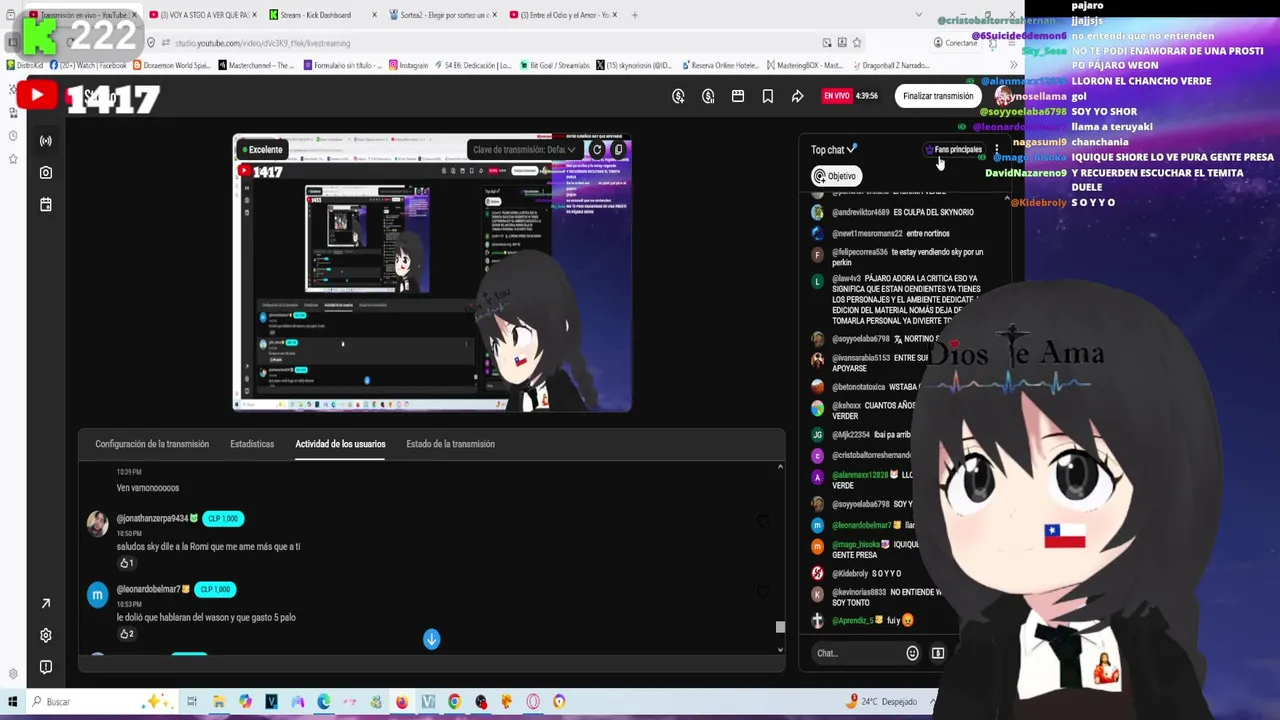
Task: Open the Webcam camera icon in left sidebar
Action: coord(45,173)
